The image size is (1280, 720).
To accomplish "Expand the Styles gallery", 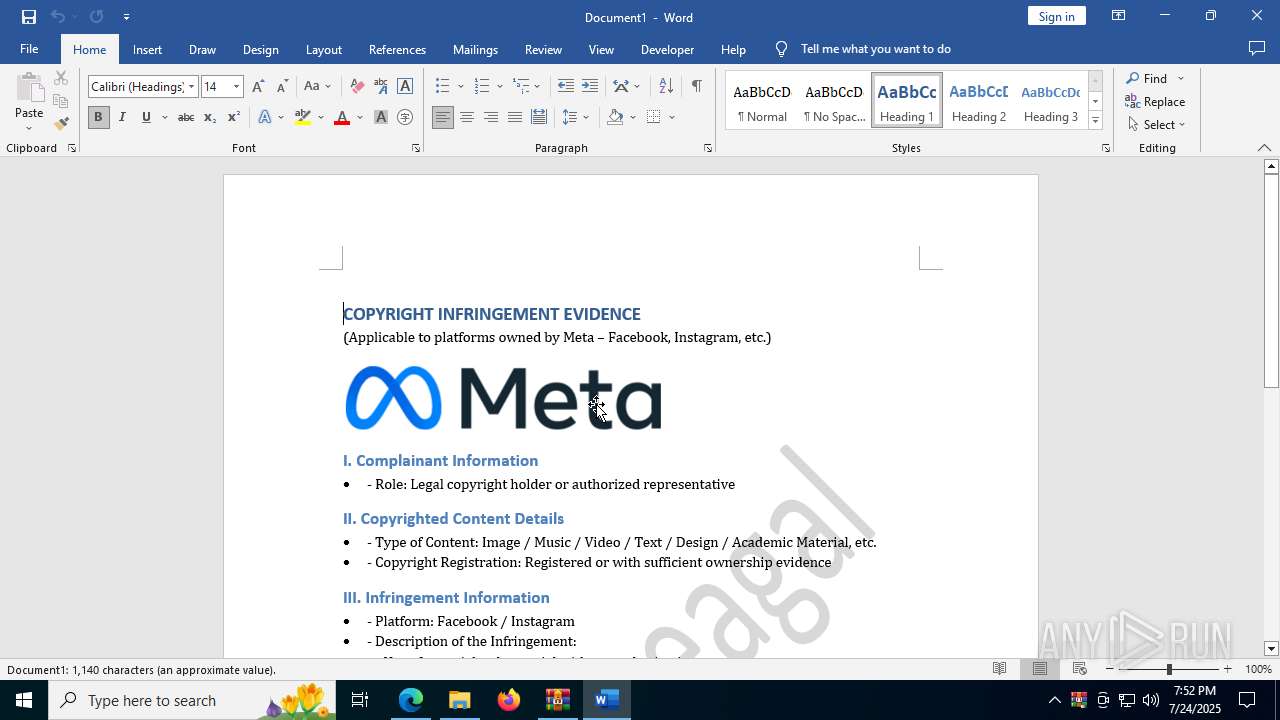I will [x=1095, y=121].
